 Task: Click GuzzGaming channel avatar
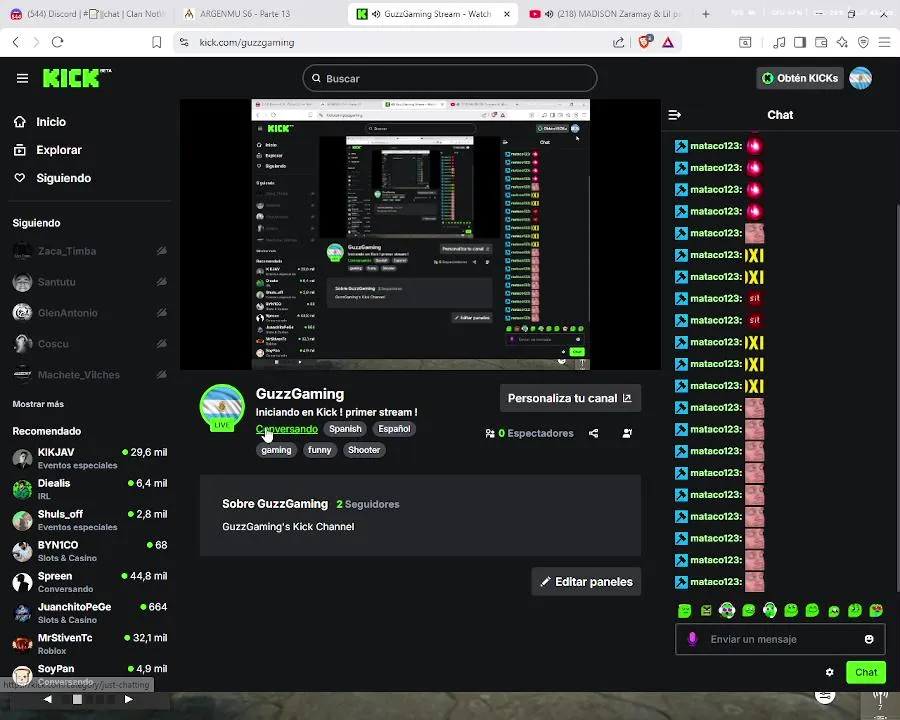222,407
